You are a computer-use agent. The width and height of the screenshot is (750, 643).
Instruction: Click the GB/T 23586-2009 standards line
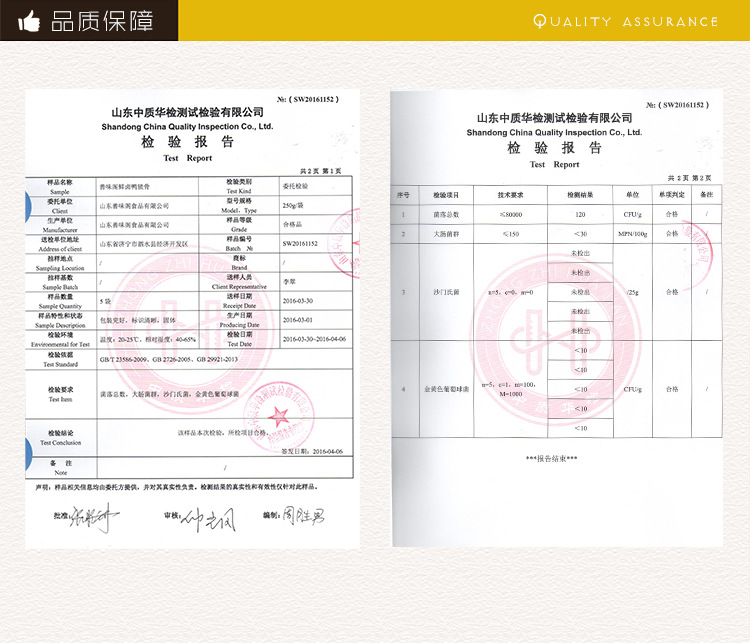coord(169,359)
